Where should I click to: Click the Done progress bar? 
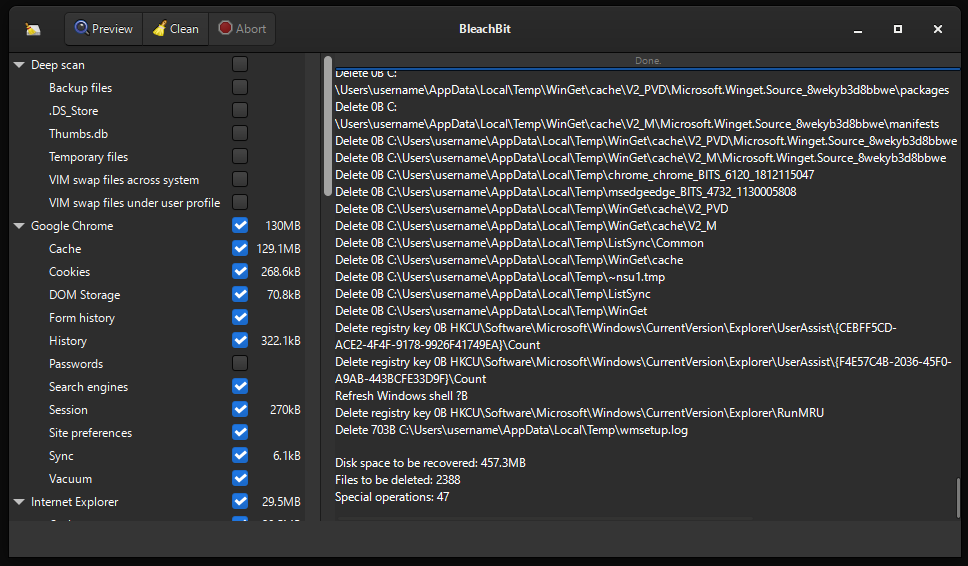[x=648, y=61]
